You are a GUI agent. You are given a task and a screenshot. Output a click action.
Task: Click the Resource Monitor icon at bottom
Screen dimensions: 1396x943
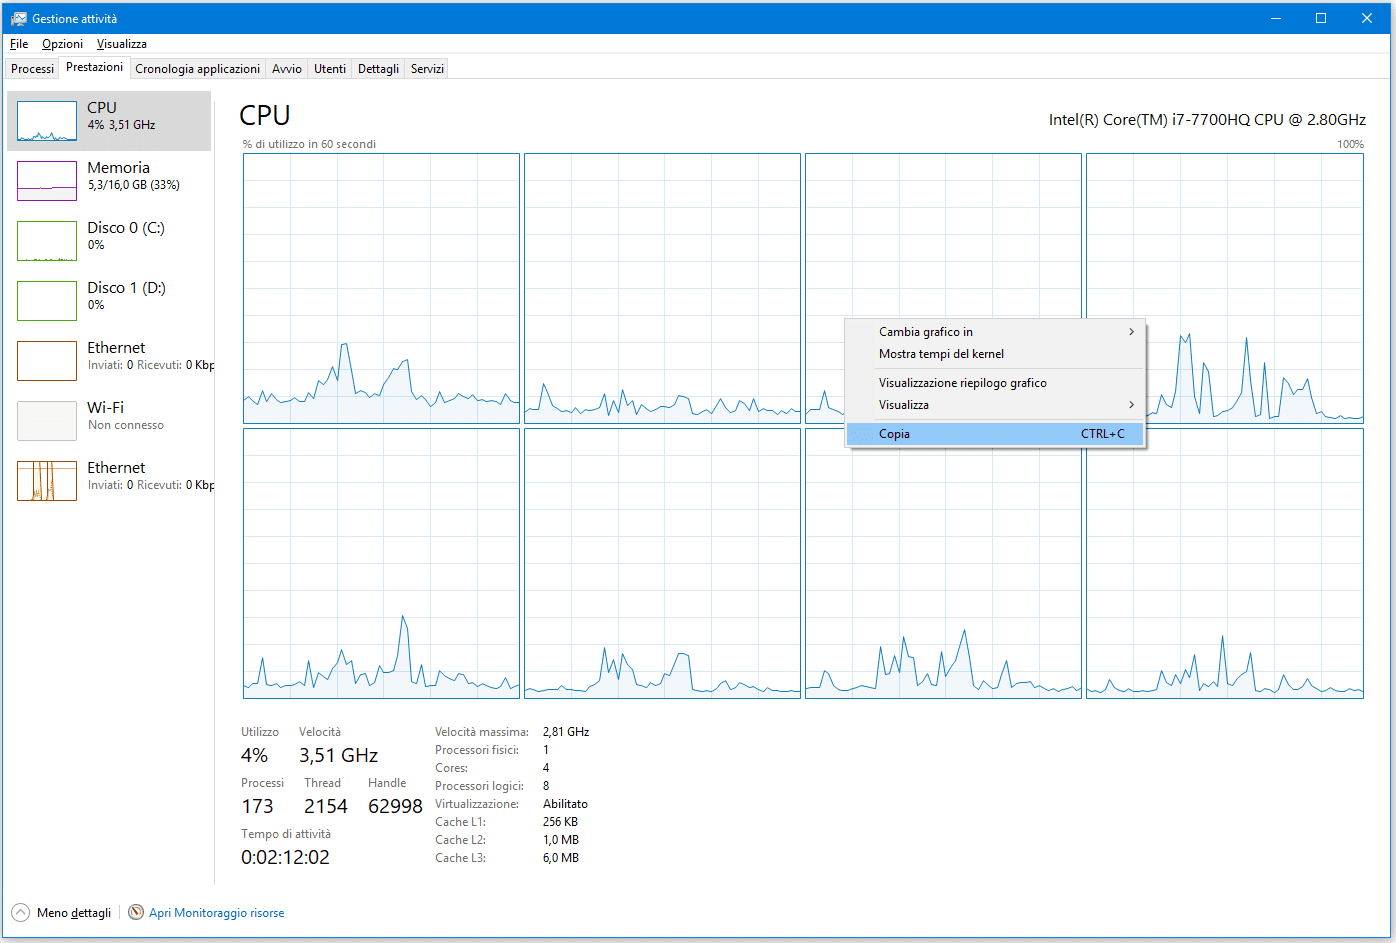click(136, 912)
